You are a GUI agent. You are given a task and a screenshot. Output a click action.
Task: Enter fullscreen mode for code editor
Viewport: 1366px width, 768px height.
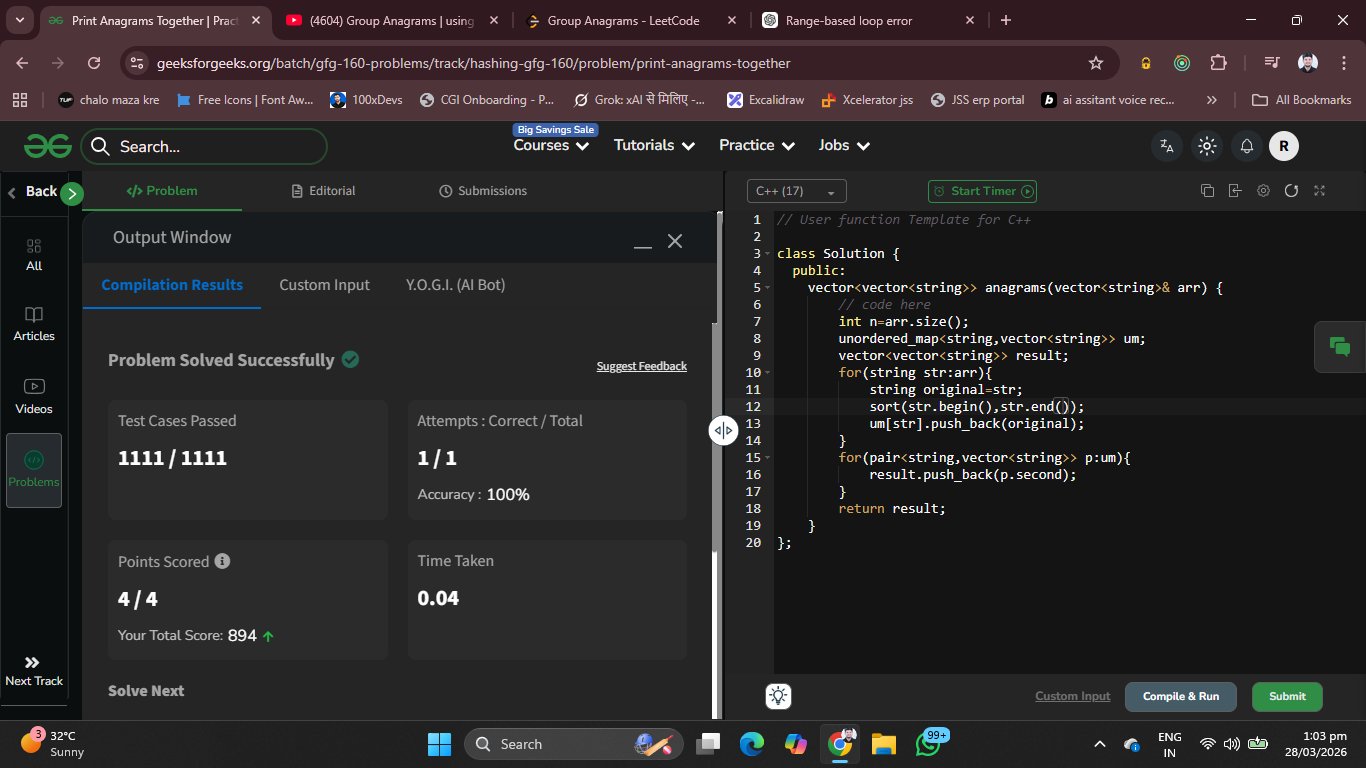[1319, 191]
